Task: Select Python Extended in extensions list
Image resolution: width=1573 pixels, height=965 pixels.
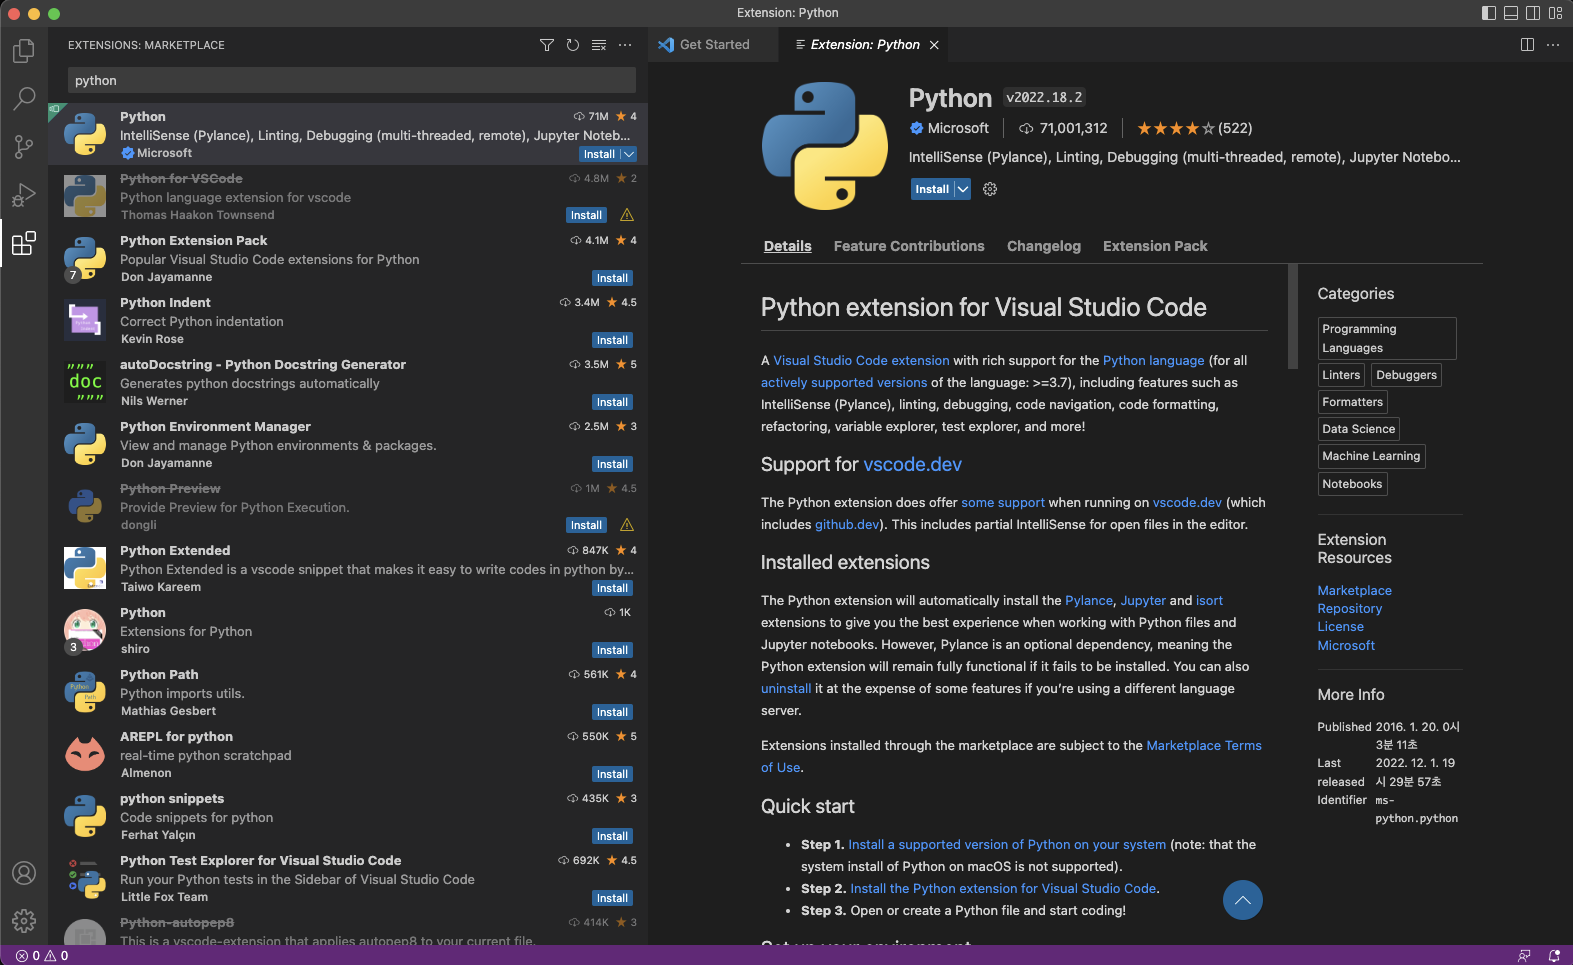Action: click(348, 568)
